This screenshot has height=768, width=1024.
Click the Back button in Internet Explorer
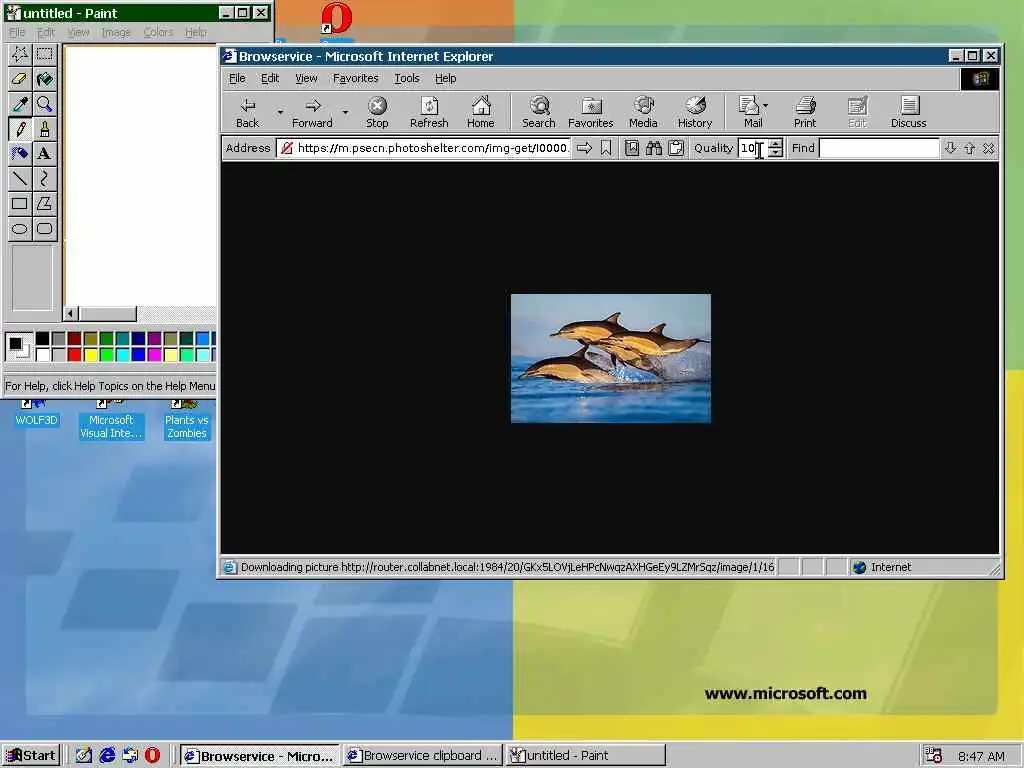(248, 112)
